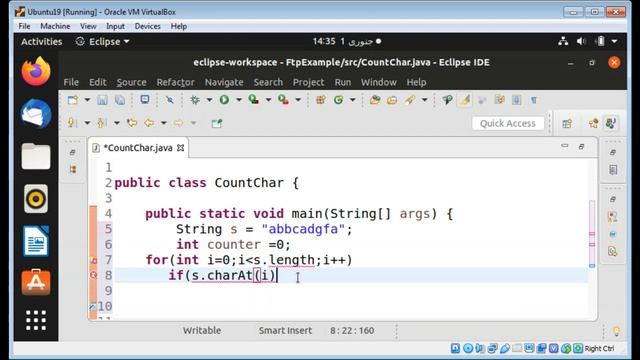Open LibreOffice Writer from the dock
The image size is (640, 360).
36,241
